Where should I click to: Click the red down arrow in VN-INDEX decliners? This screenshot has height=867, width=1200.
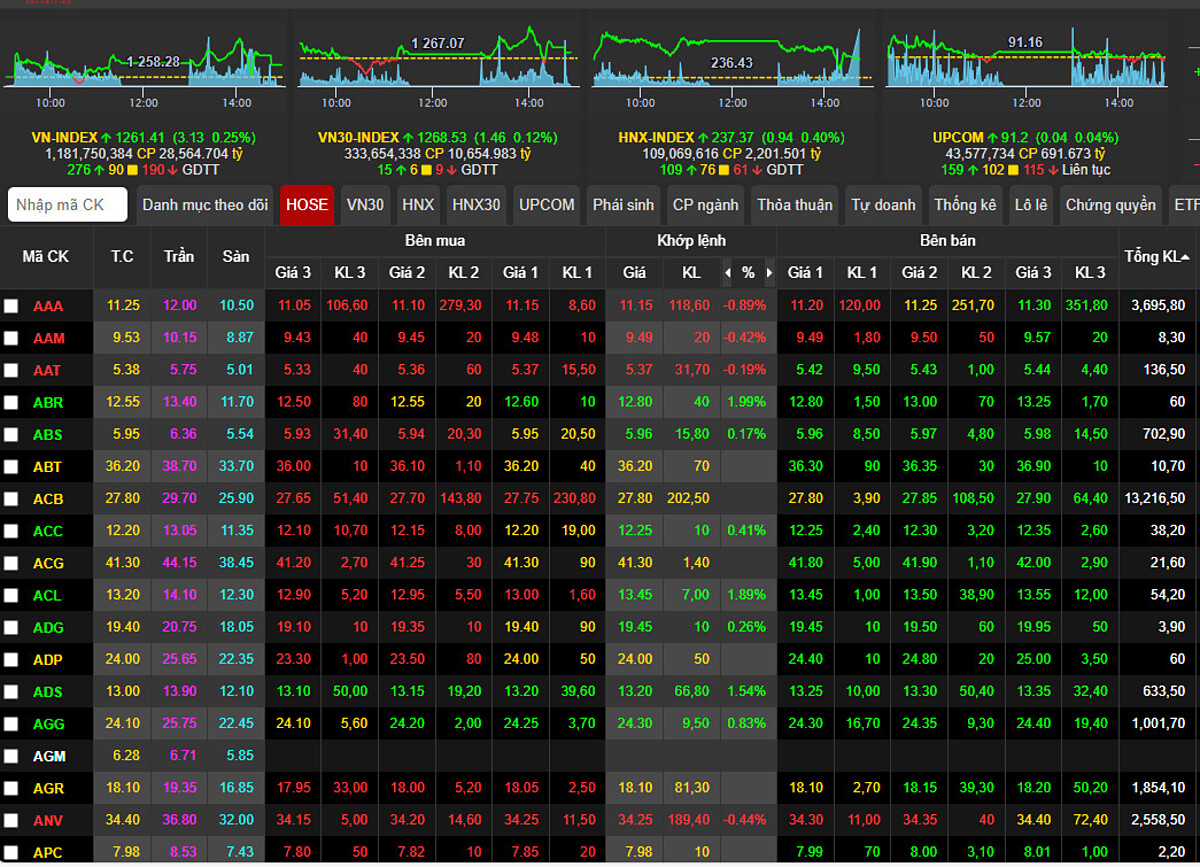172,170
